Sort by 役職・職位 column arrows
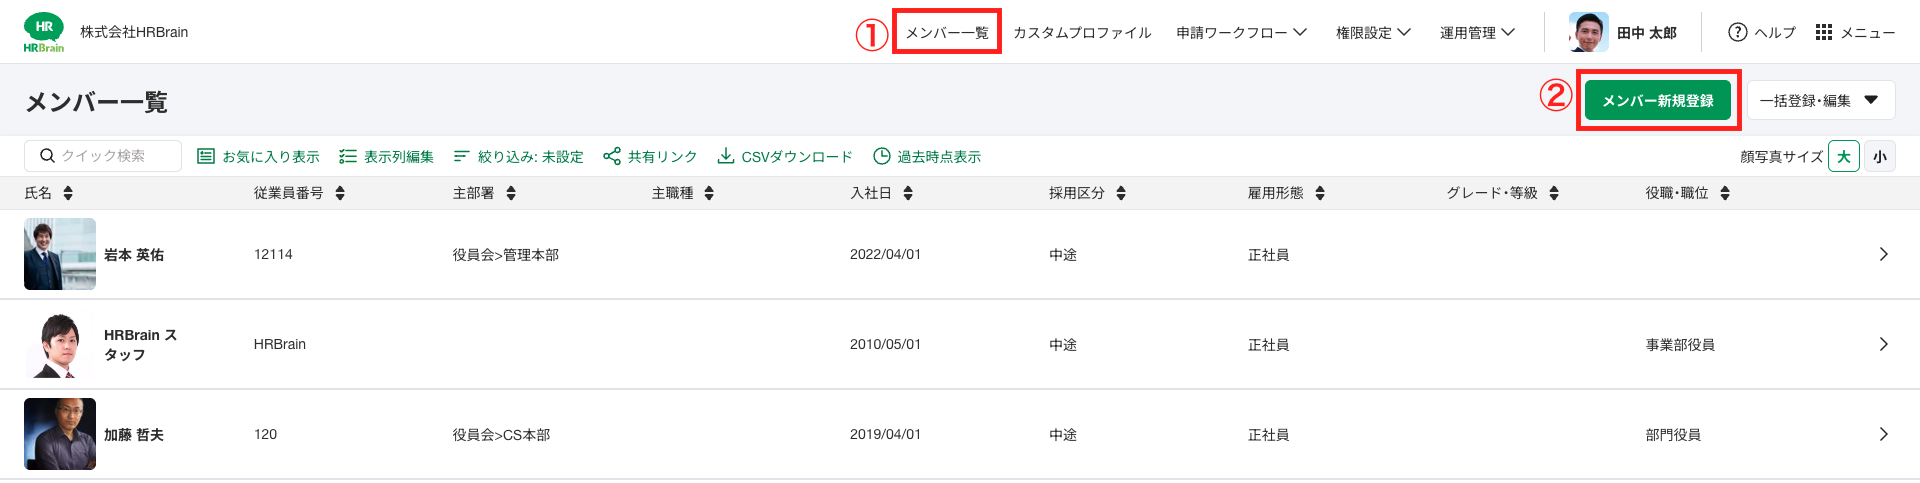 click(1725, 193)
